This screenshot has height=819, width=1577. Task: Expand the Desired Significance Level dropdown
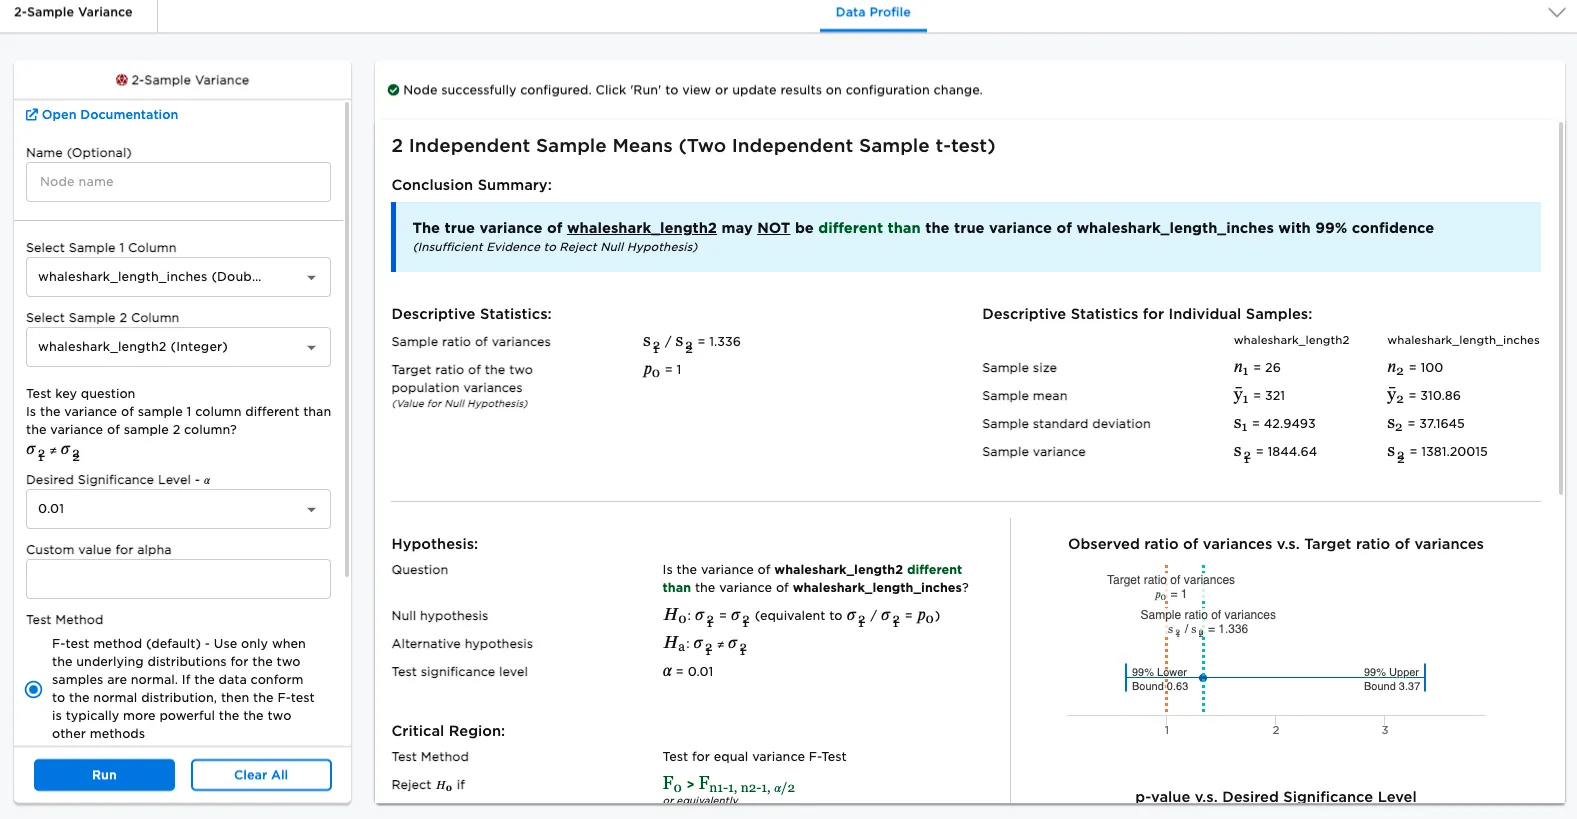click(178, 509)
